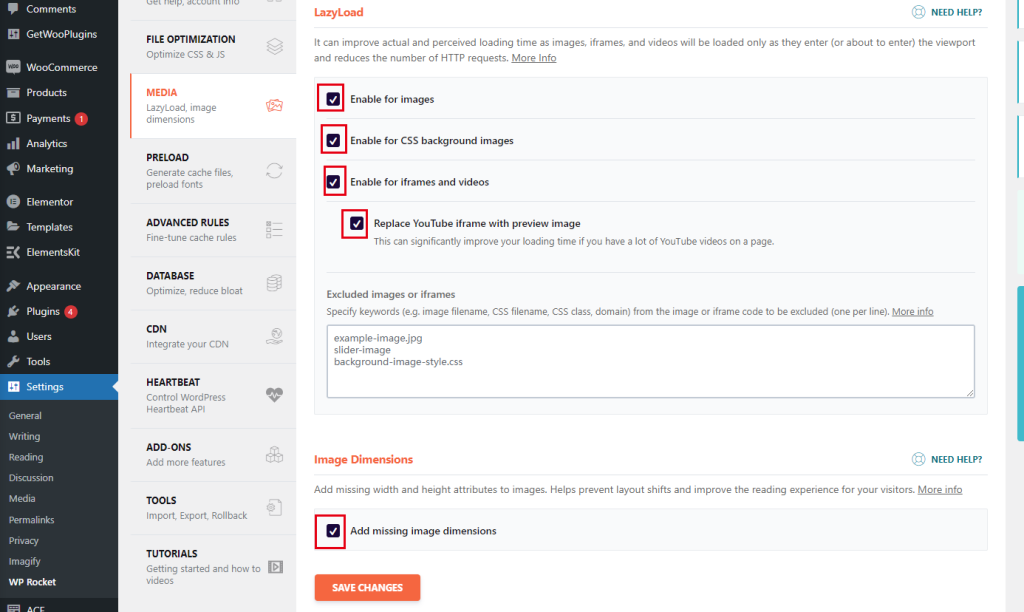
Task: Toggle Add missing image dimensions checkbox
Action: pos(333,531)
